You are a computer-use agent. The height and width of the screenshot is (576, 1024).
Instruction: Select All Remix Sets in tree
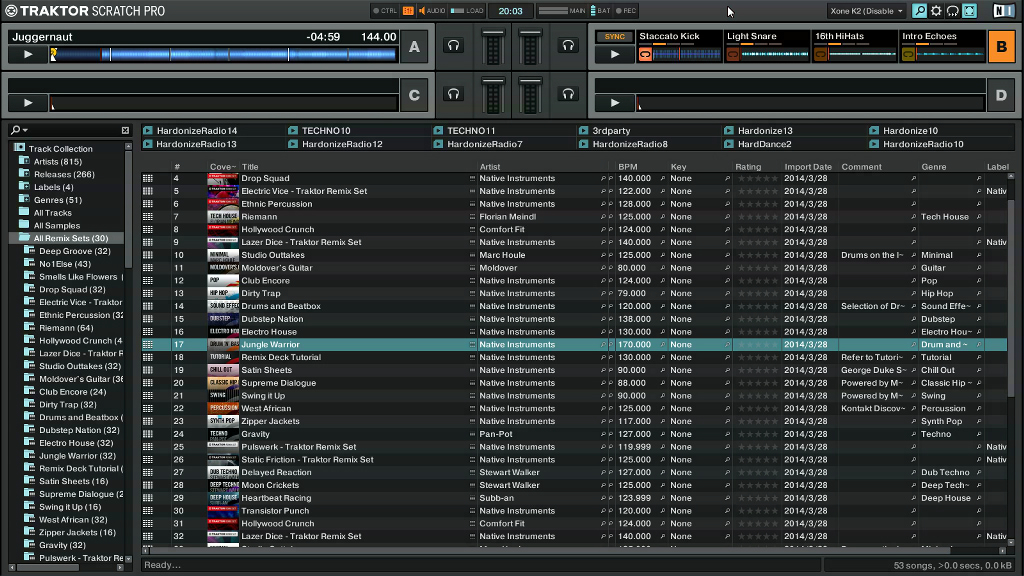71,238
